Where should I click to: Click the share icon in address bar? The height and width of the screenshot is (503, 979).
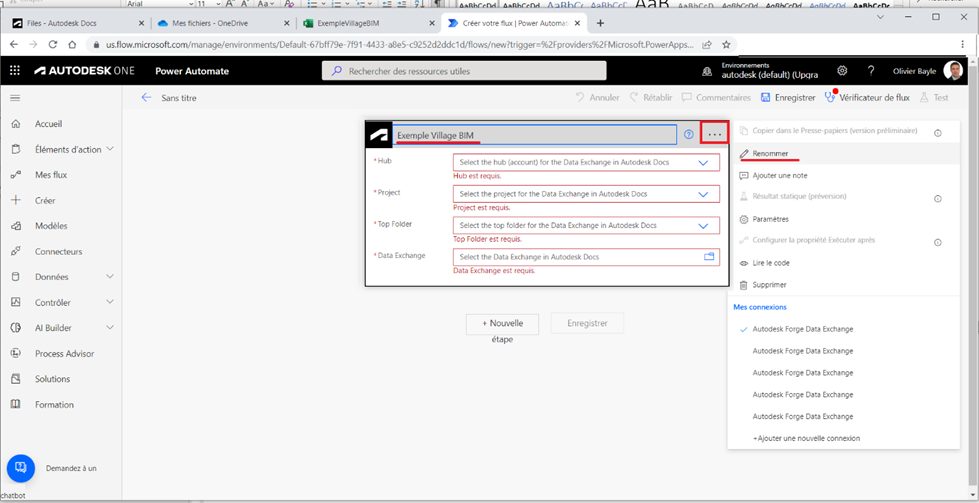707,45
